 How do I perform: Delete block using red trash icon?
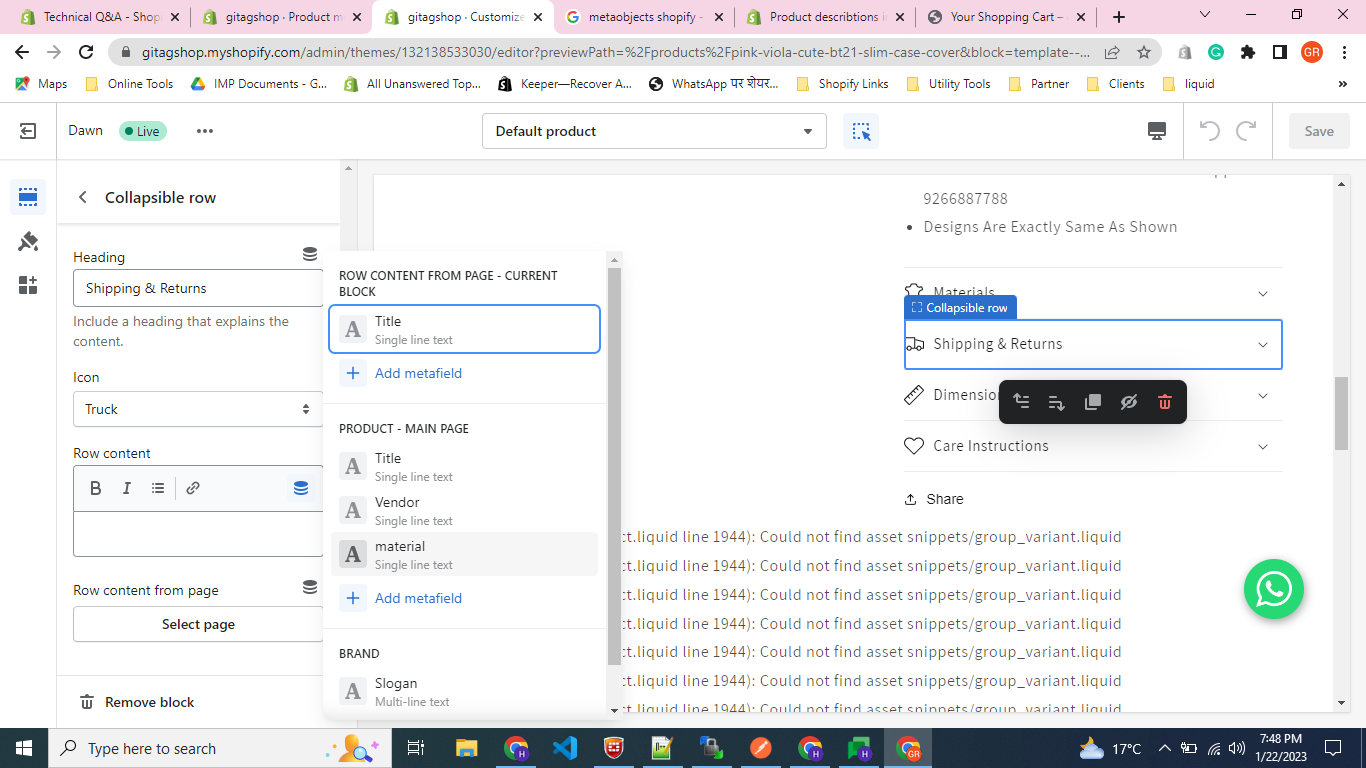tap(1165, 402)
